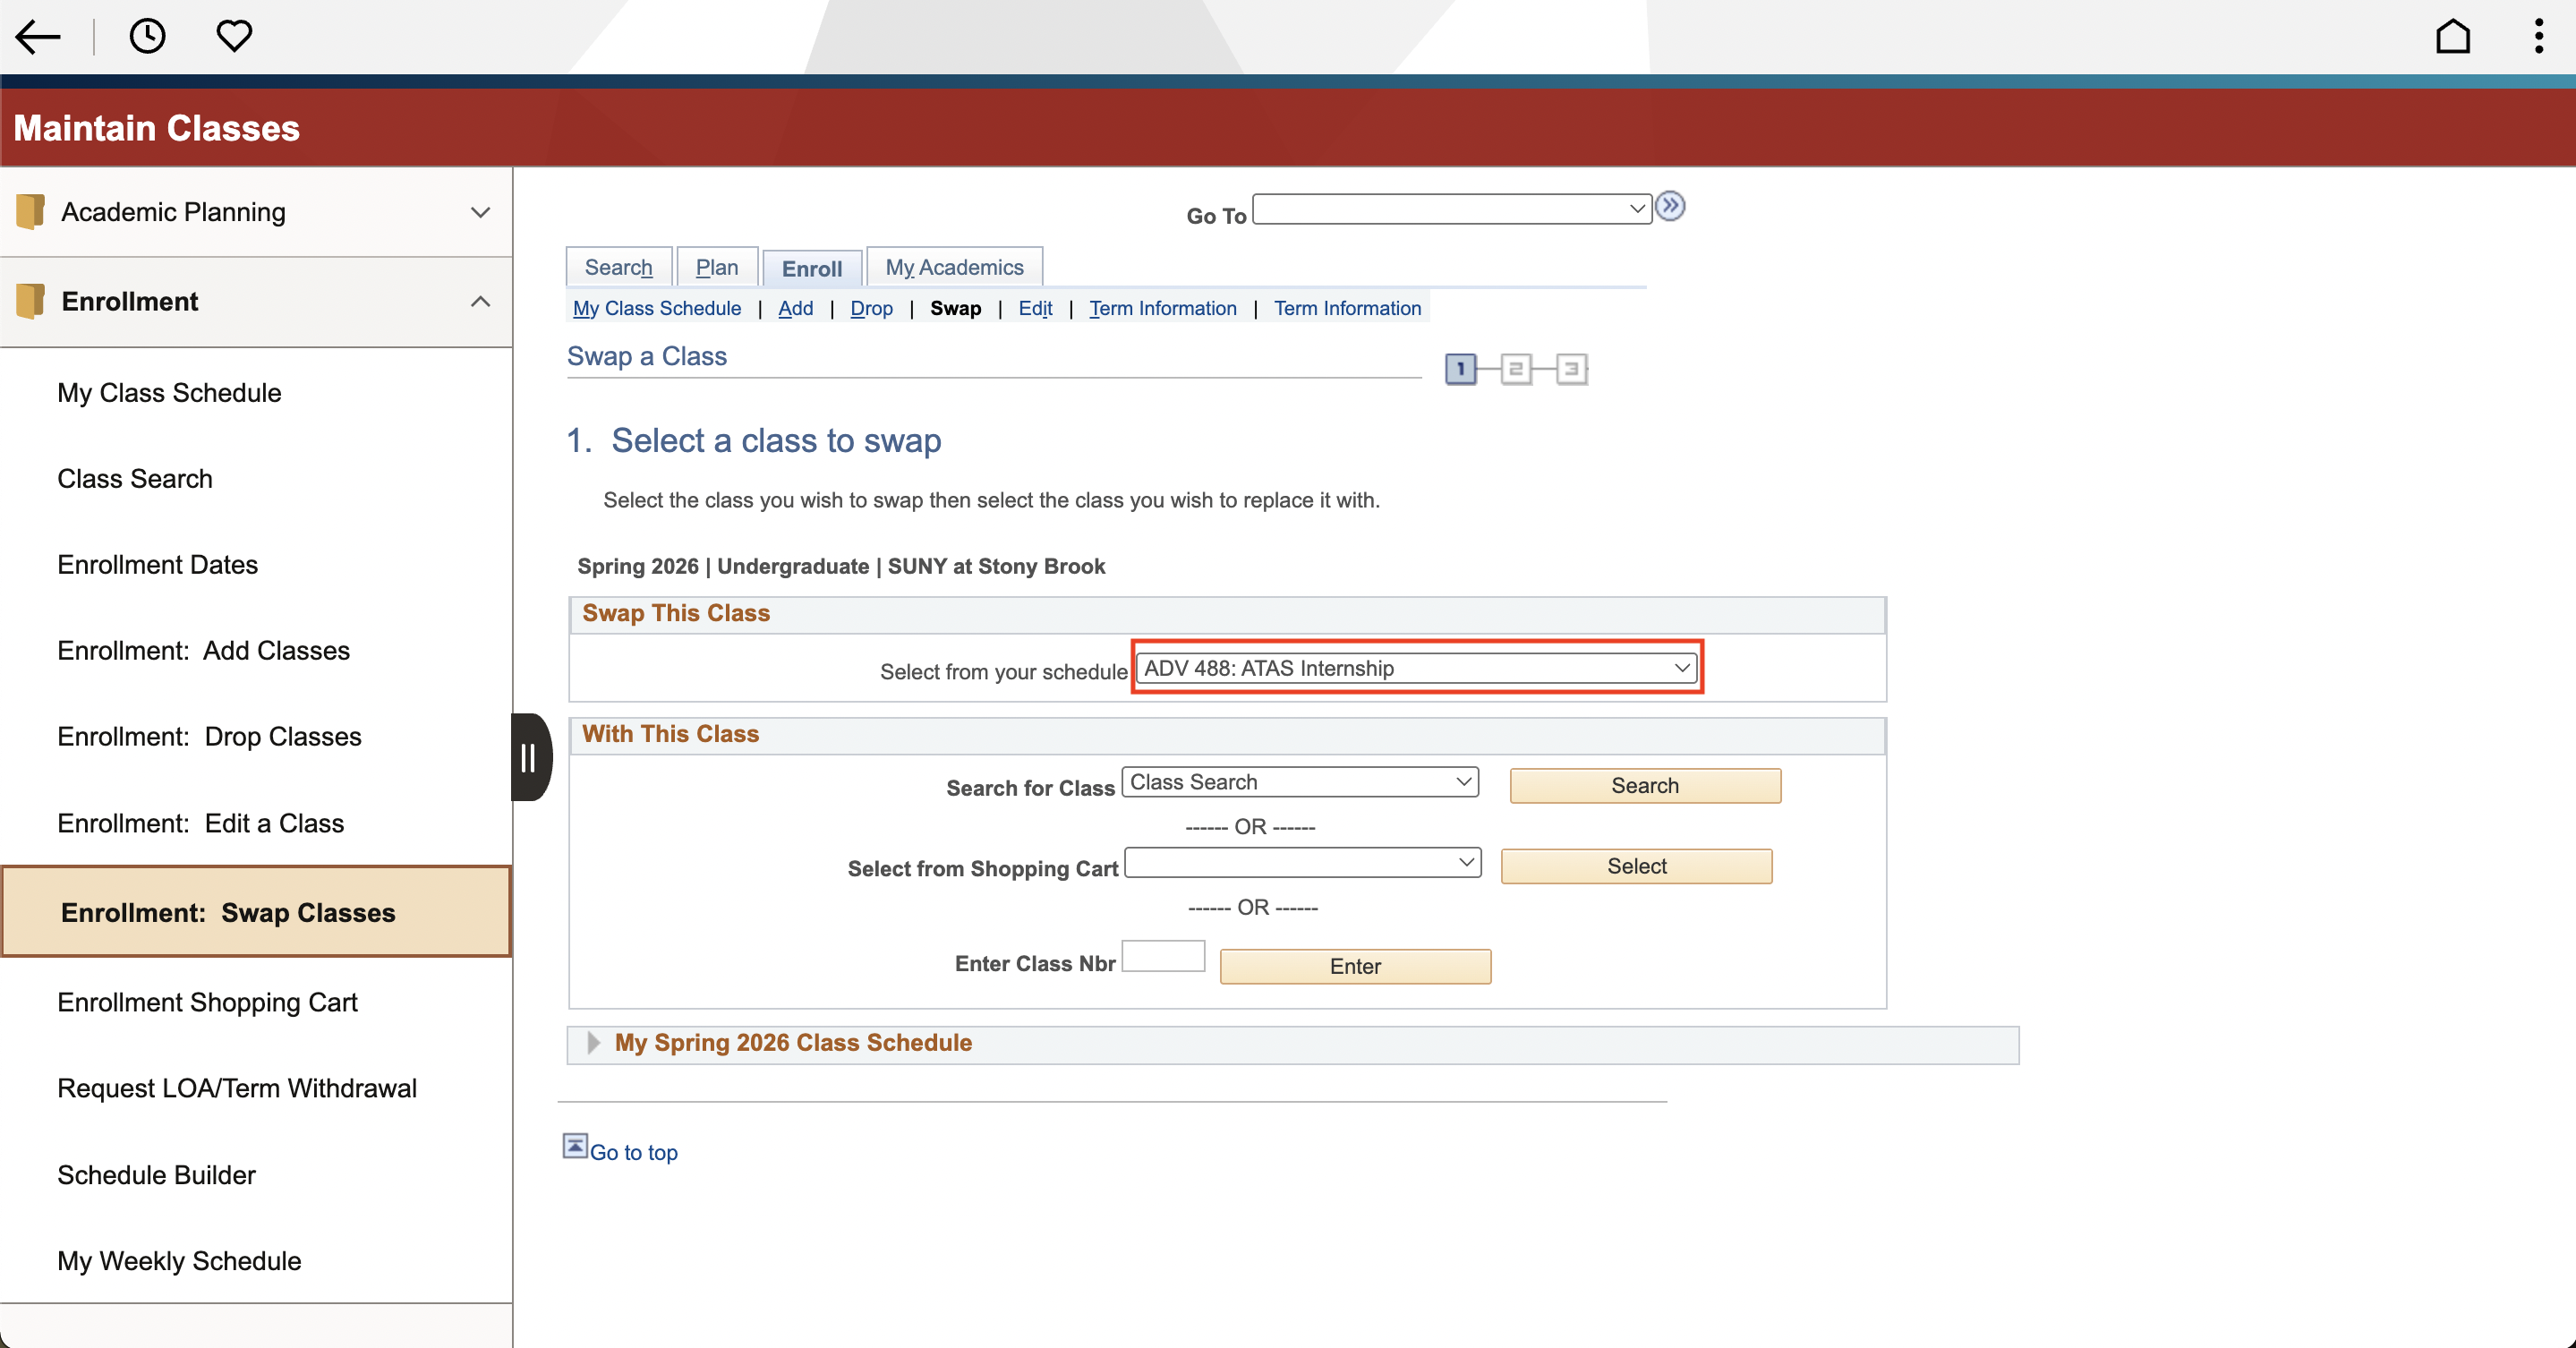The width and height of the screenshot is (2576, 1348).
Task: Collapse sidebar with the panel handle
Action: (530, 757)
